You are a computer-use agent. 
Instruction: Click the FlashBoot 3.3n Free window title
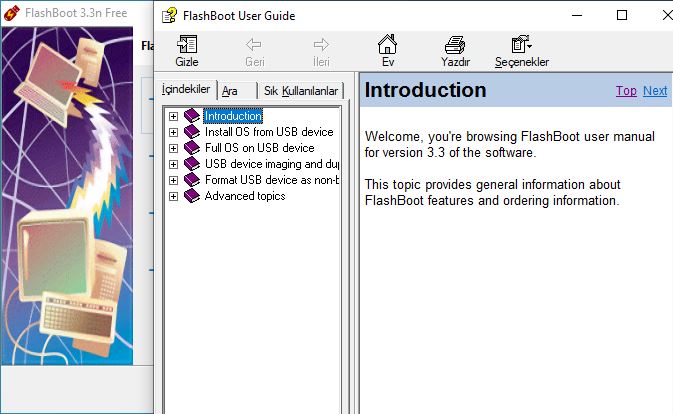click(76, 13)
